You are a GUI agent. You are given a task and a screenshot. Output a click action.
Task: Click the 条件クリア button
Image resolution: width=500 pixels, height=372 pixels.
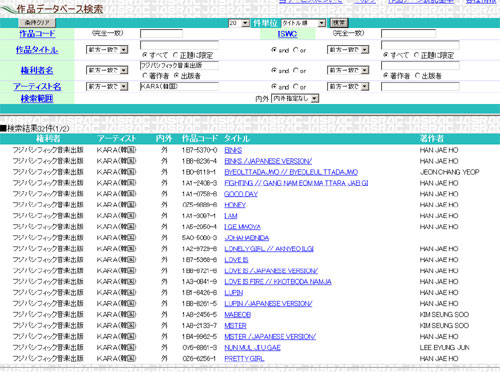[x=37, y=23]
